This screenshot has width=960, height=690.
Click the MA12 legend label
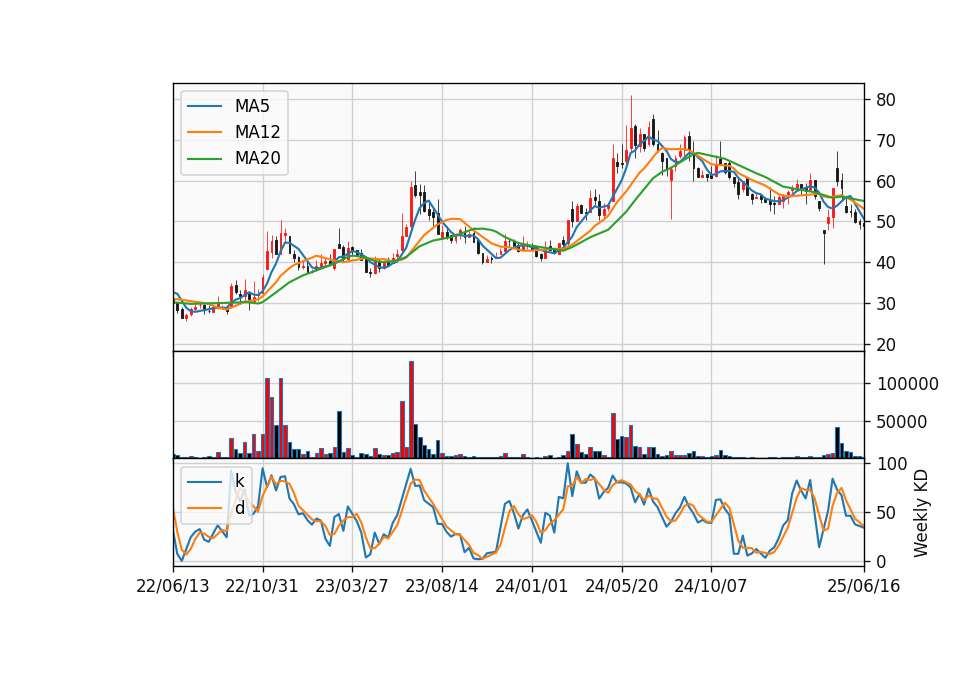[x=257, y=132]
